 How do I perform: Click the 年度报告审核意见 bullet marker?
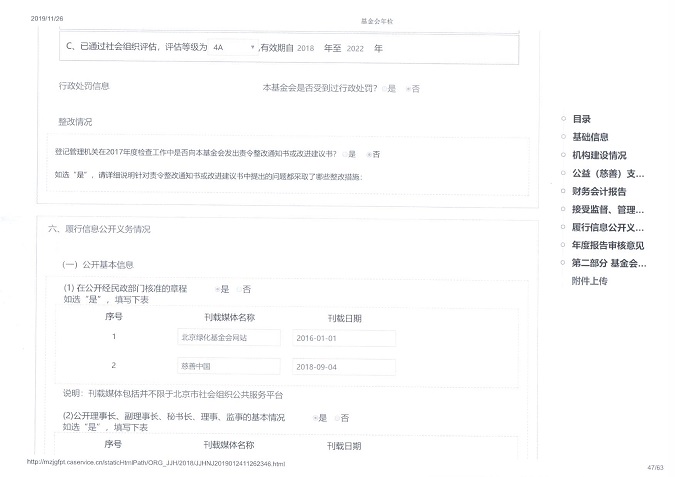coord(563,245)
